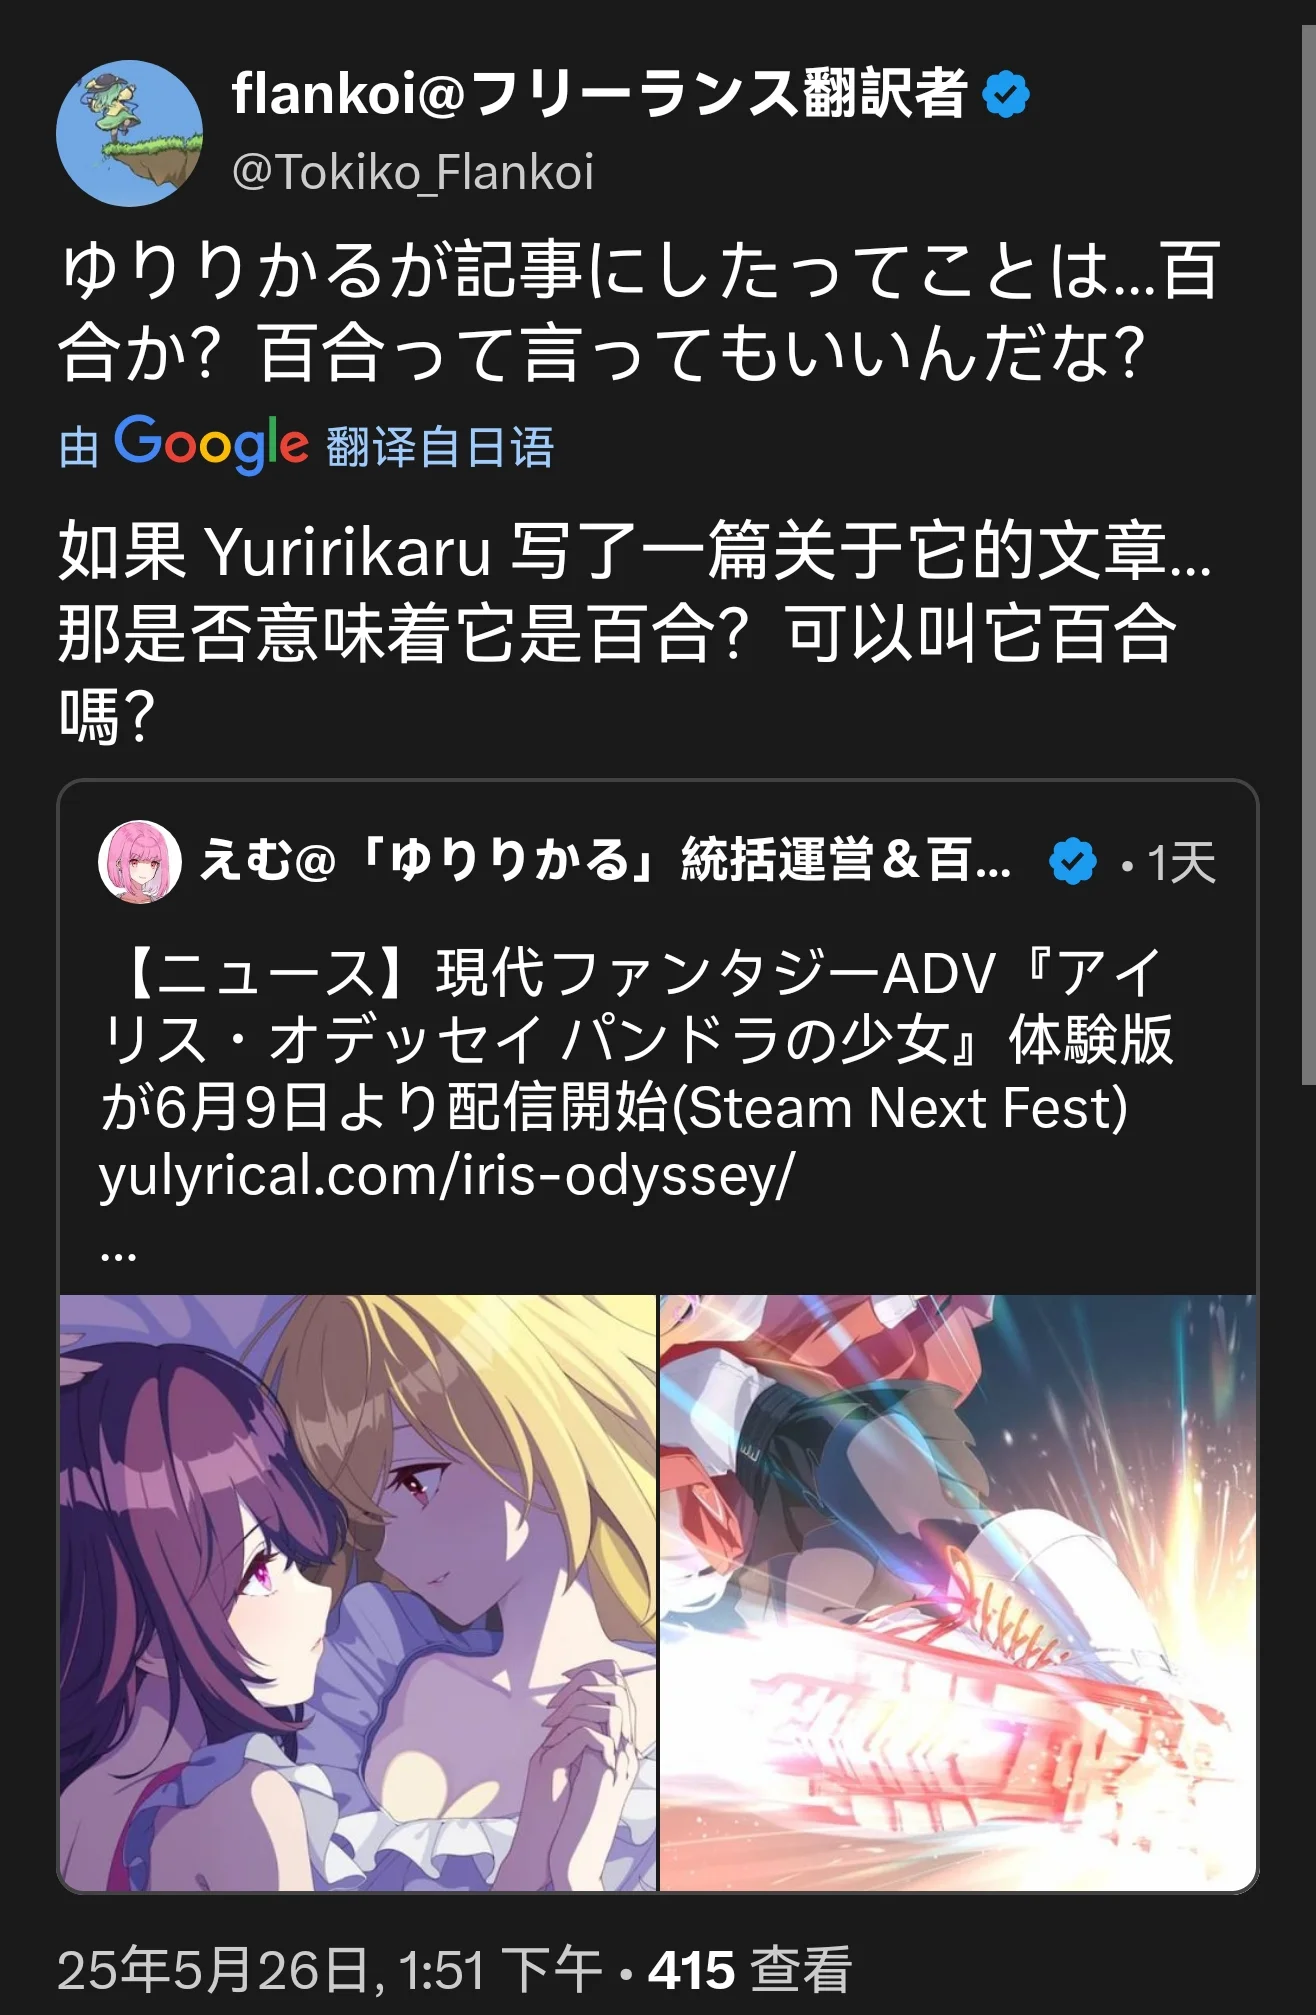Click the 25年5月26日 1:51 下午 timestamp
The width and height of the screenshot is (1316, 2015).
click(329, 1969)
